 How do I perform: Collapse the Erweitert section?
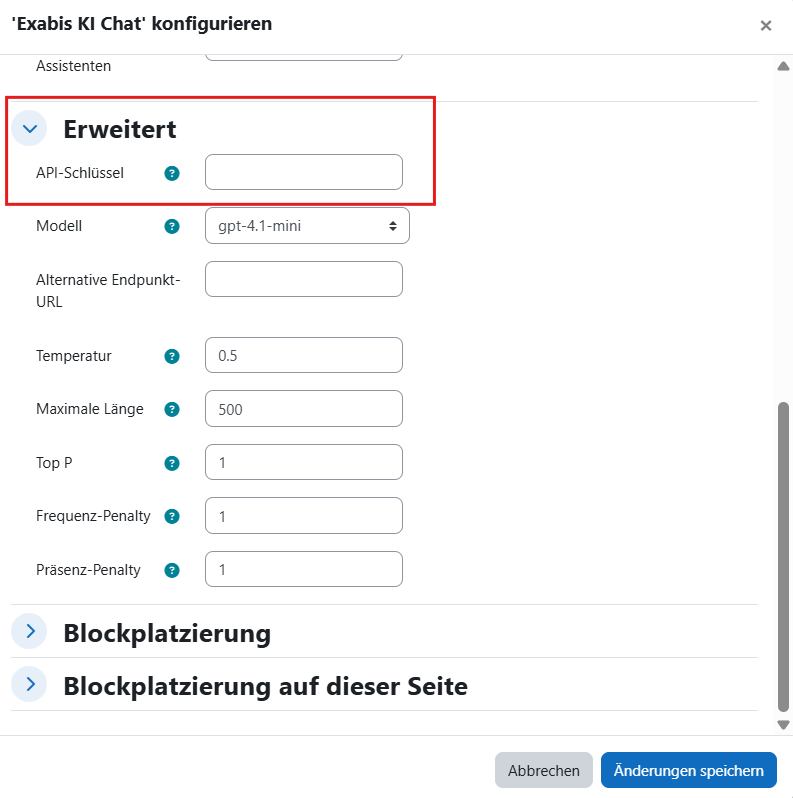(30, 128)
